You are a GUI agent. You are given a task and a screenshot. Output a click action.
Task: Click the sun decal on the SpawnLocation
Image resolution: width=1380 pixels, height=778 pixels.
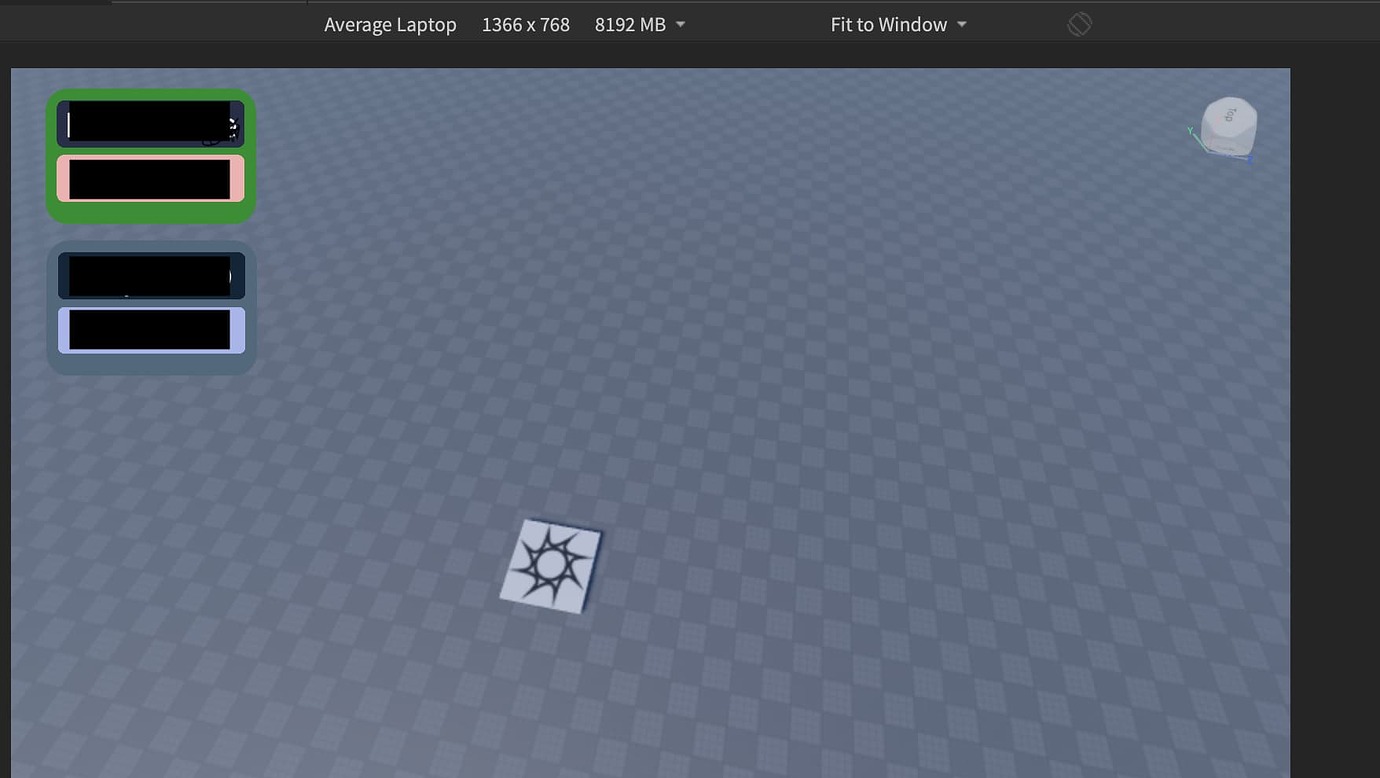tap(551, 566)
